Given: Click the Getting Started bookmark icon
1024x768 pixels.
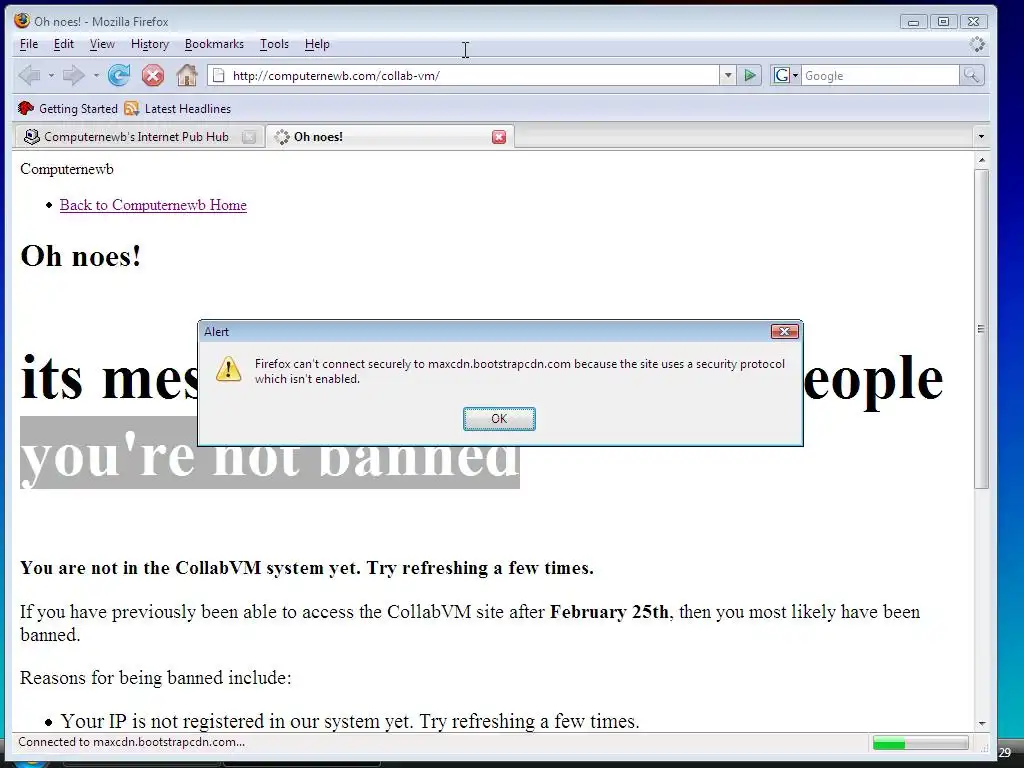Looking at the screenshot, I should (x=26, y=108).
